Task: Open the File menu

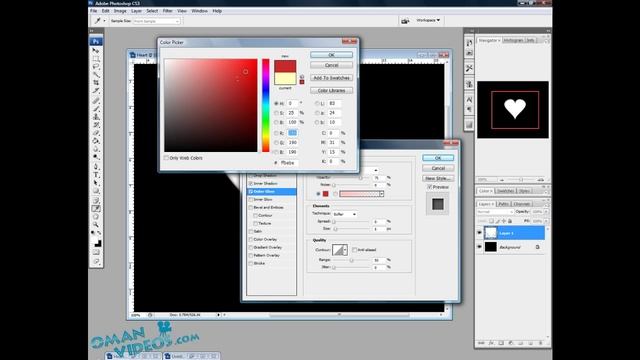Action: point(93,11)
